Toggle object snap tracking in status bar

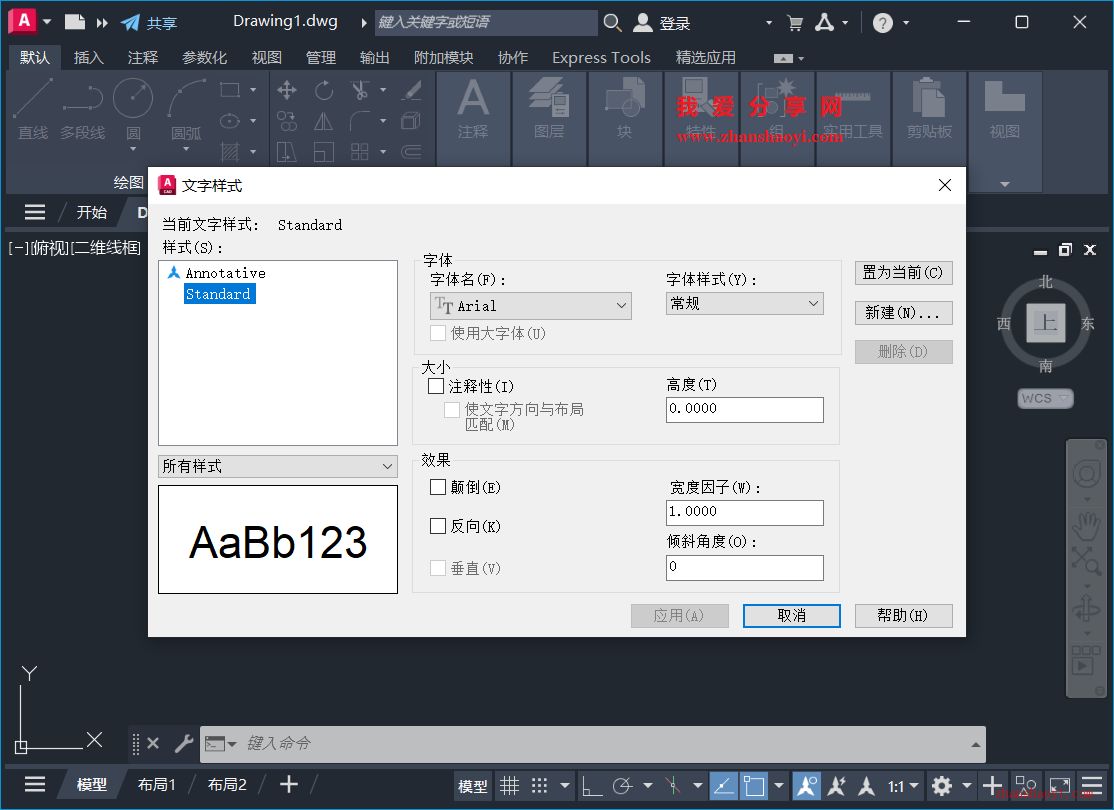(723, 786)
